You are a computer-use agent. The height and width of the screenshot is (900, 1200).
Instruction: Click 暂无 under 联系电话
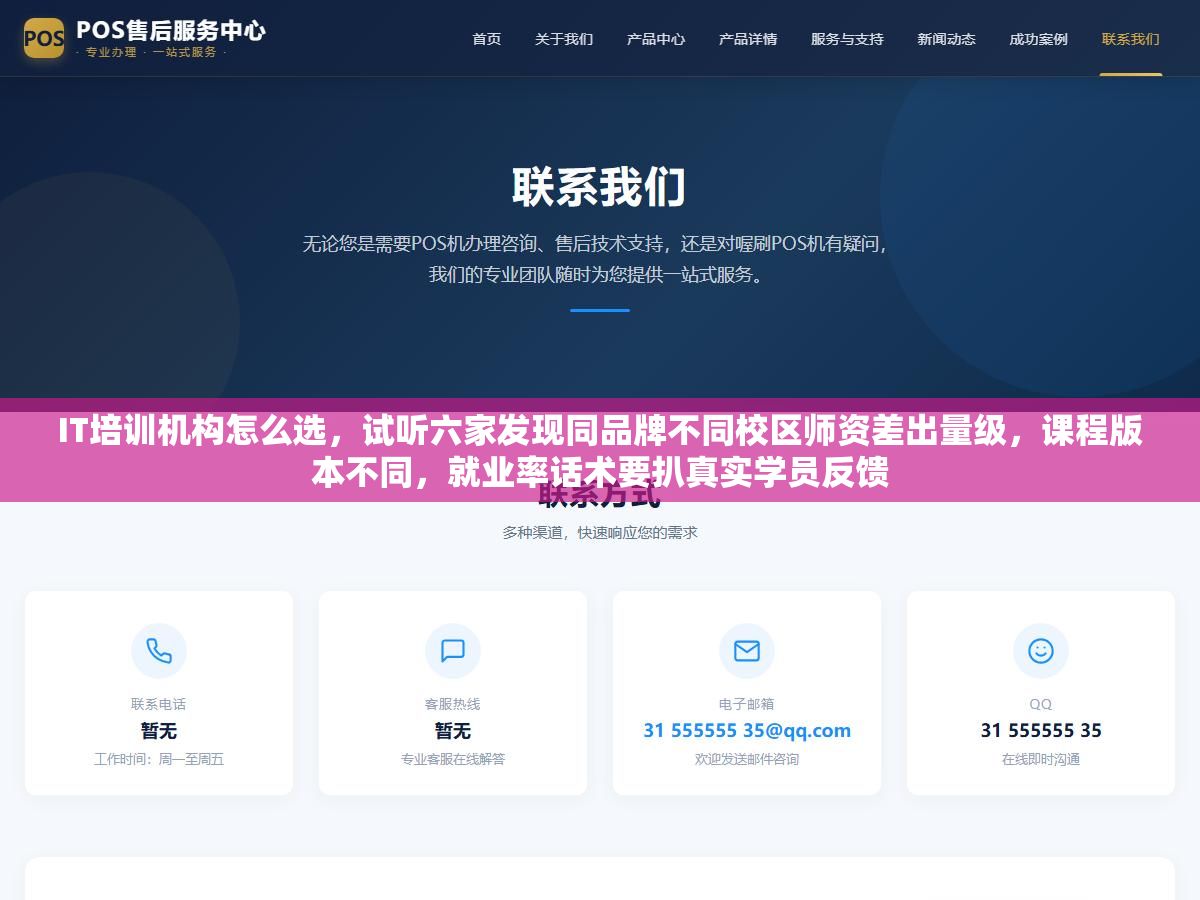click(159, 731)
